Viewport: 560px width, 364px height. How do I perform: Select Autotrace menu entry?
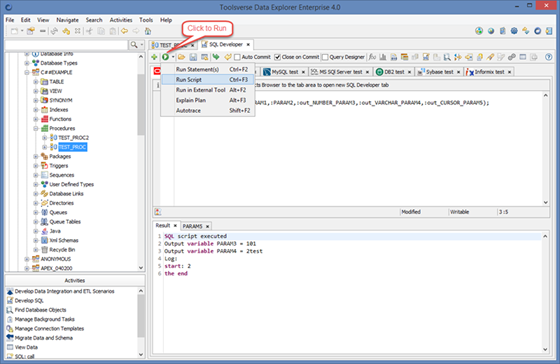(x=208, y=110)
